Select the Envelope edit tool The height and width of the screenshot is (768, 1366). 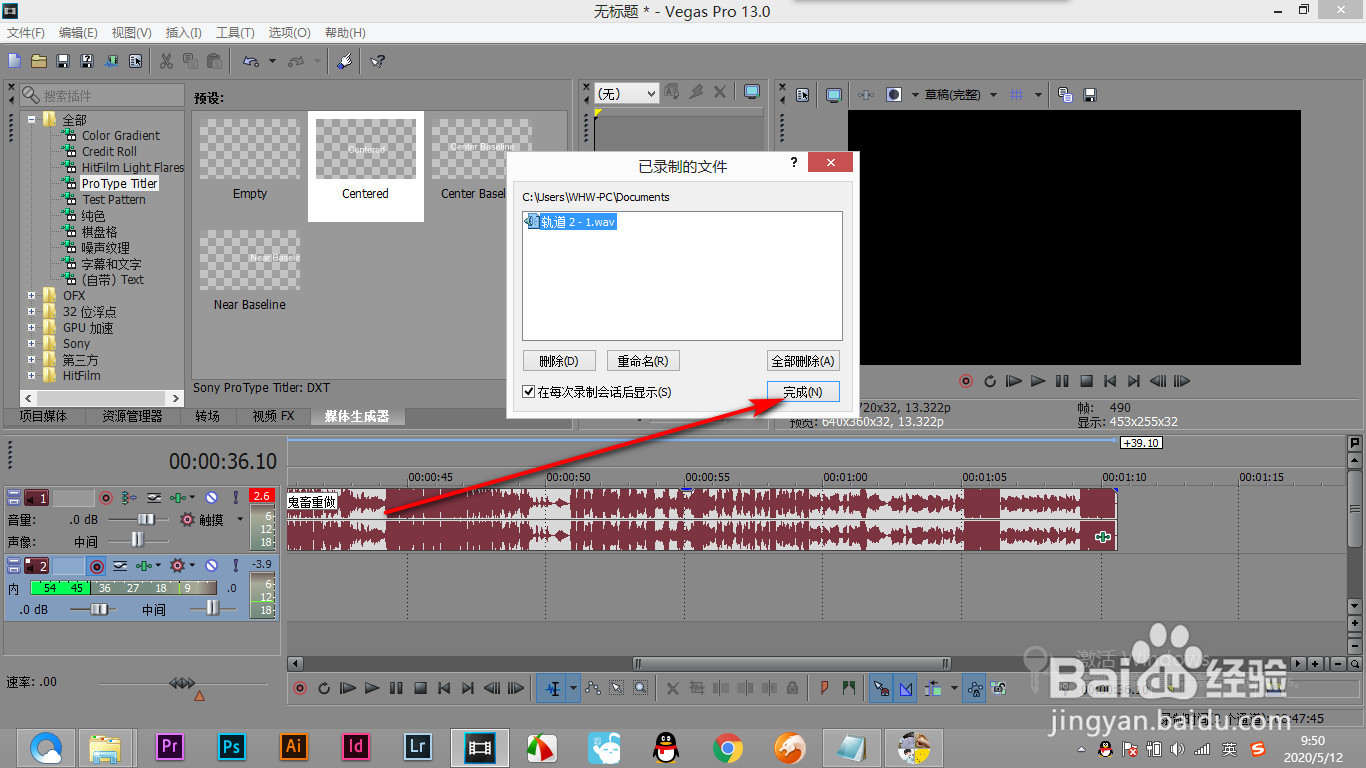(x=593, y=688)
